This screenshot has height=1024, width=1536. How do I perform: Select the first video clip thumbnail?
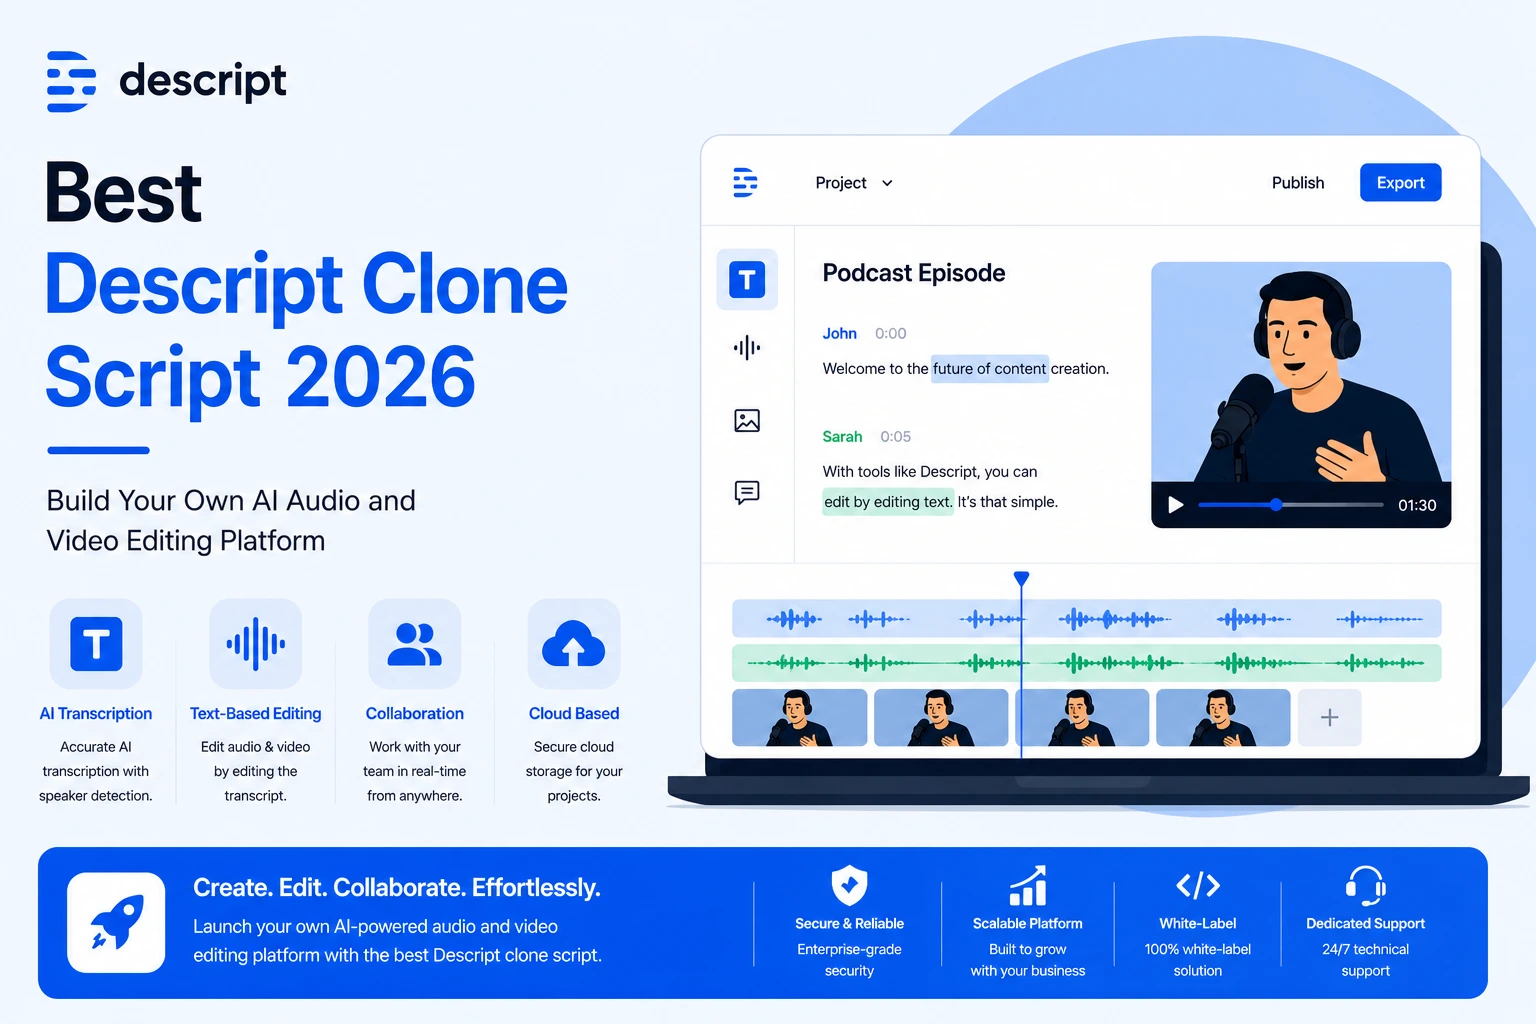coord(799,718)
